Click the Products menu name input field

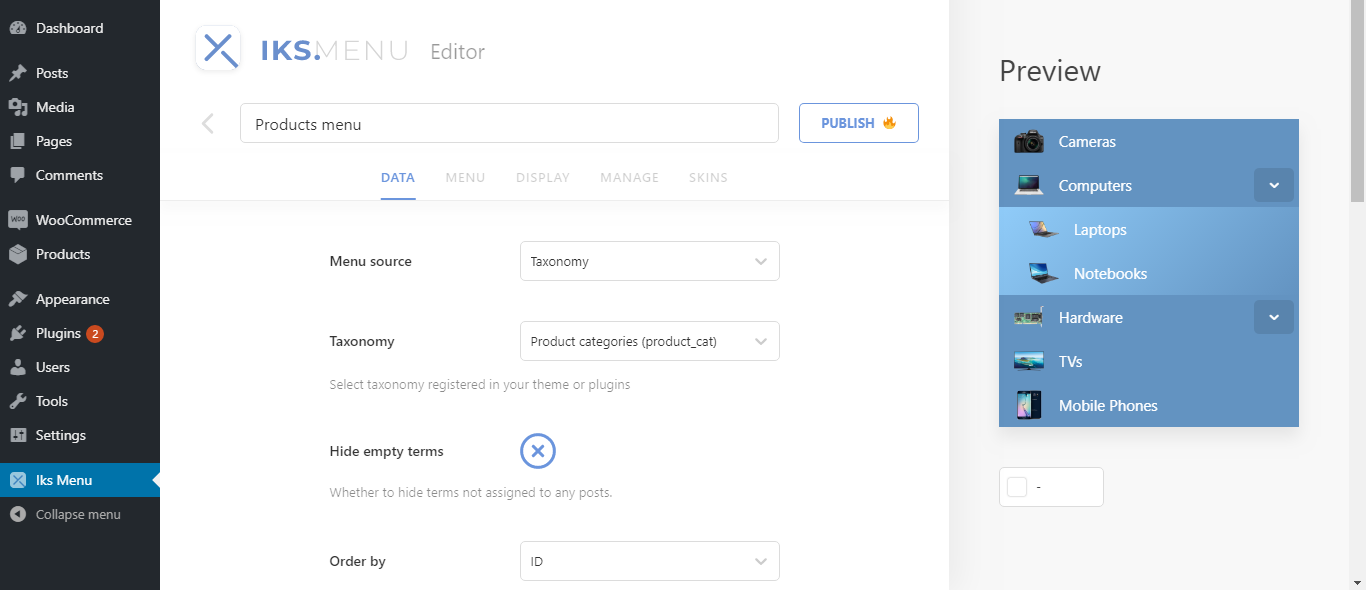point(509,124)
